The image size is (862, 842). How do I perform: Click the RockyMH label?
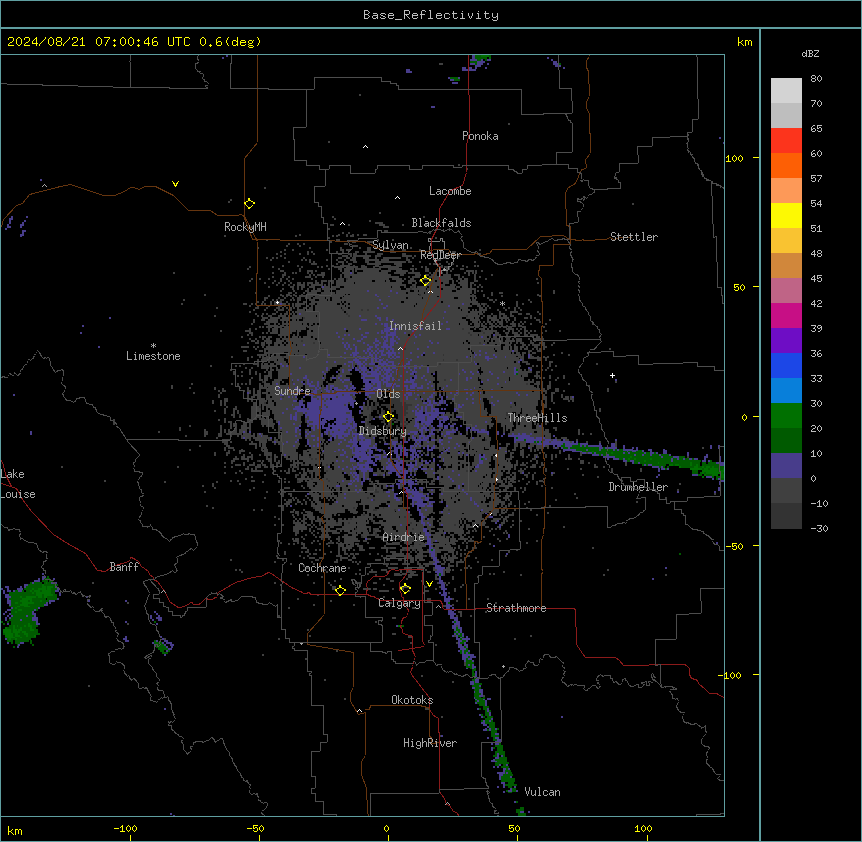[x=245, y=226]
